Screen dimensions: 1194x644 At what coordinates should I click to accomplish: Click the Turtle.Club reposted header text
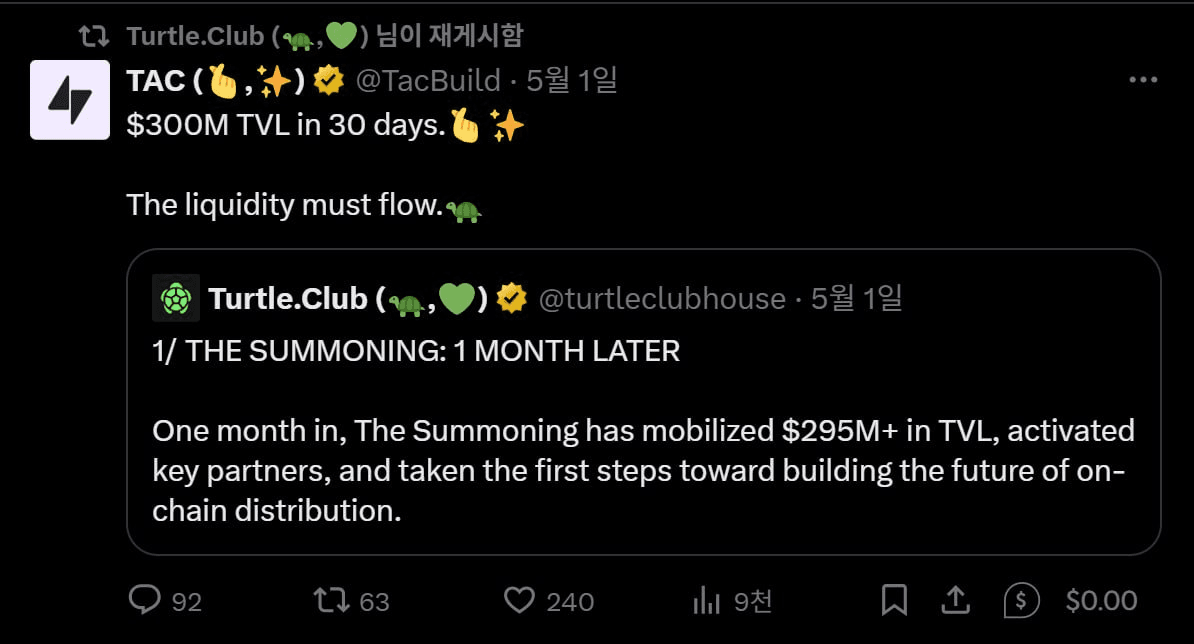point(324,36)
